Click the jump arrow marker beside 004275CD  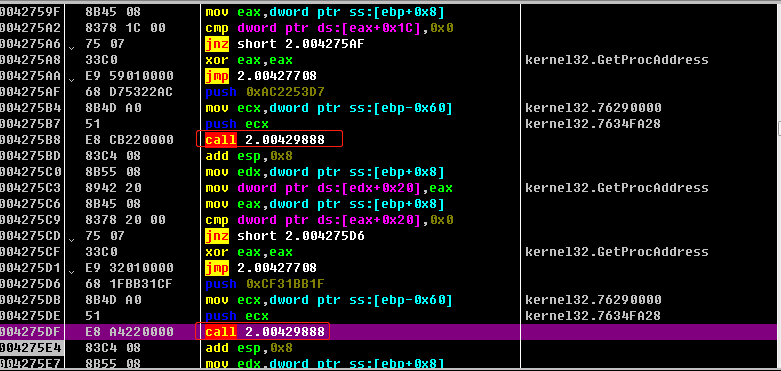(72, 240)
